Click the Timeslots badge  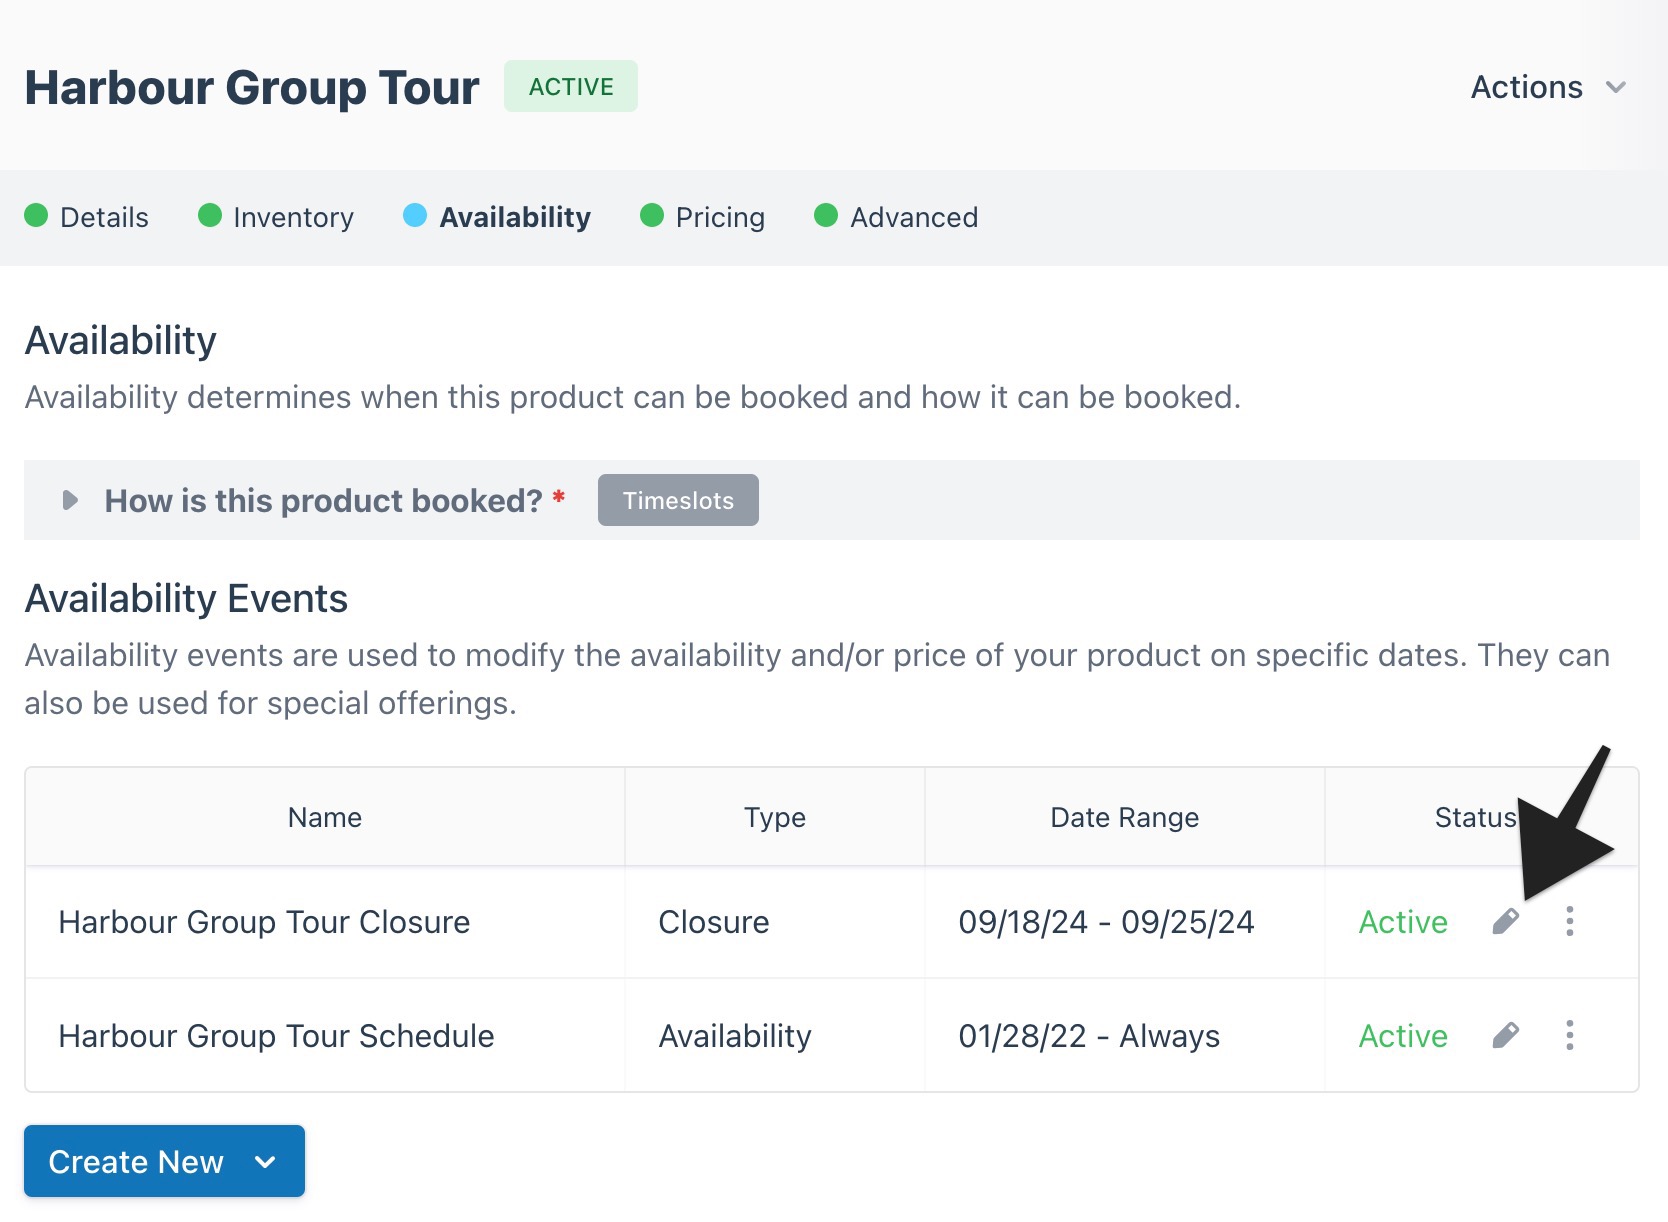[678, 500]
